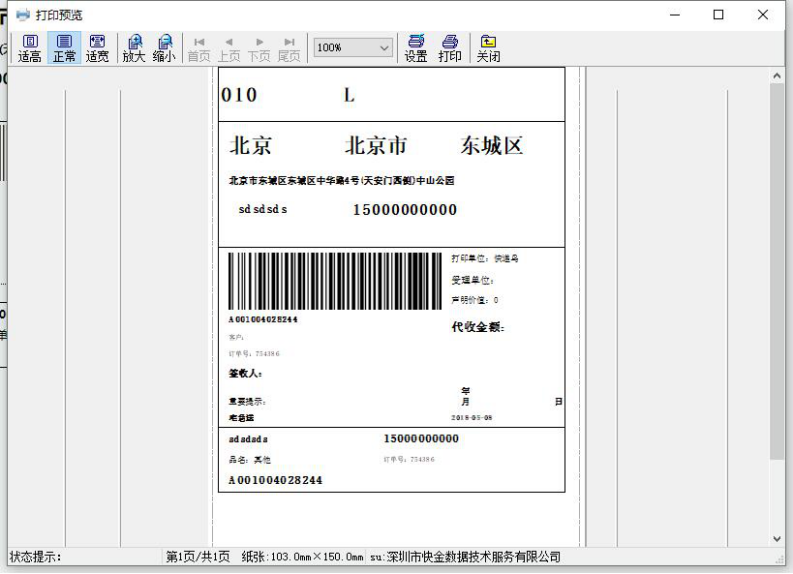Image resolution: width=793 pixels, height=574 pixels.
Task: Click tracking number A001004028244 at label bottom
Action: click(276, 480)
